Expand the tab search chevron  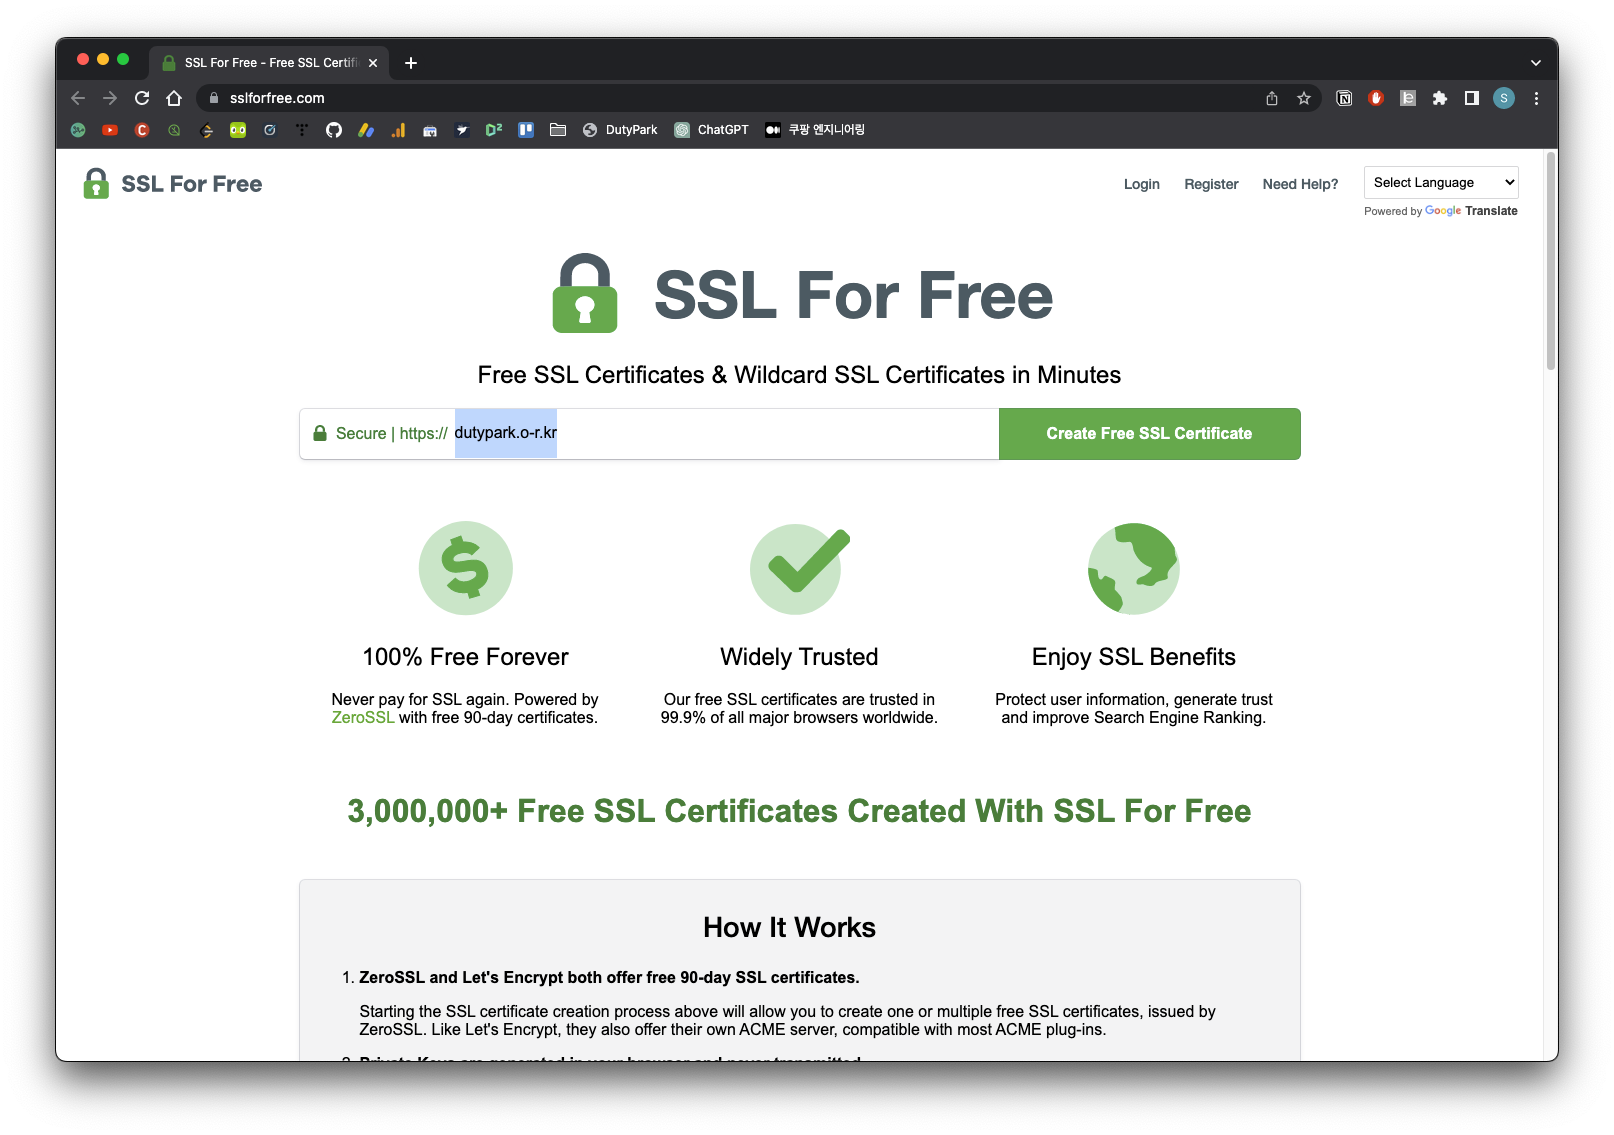(1536, 62)
